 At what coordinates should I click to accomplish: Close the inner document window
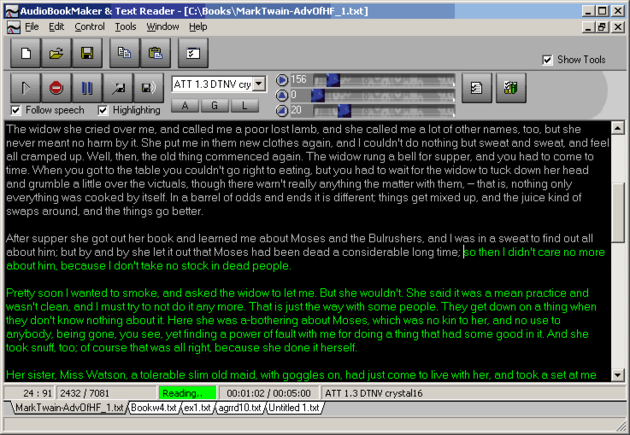(x=618, y=27)
